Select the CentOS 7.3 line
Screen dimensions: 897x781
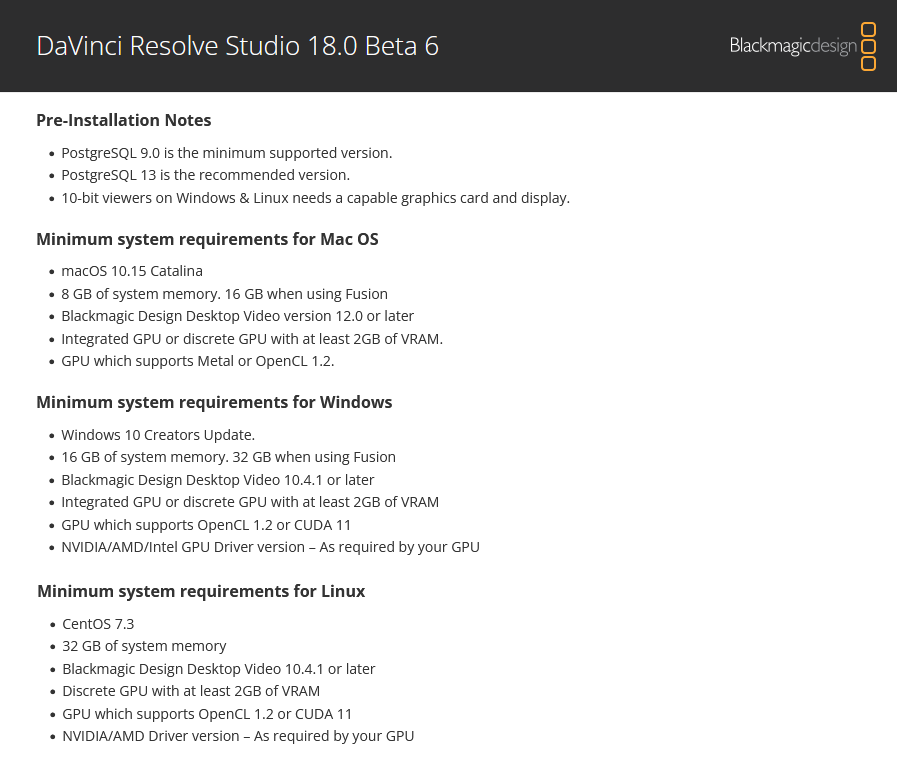click(x=98, y=624)
